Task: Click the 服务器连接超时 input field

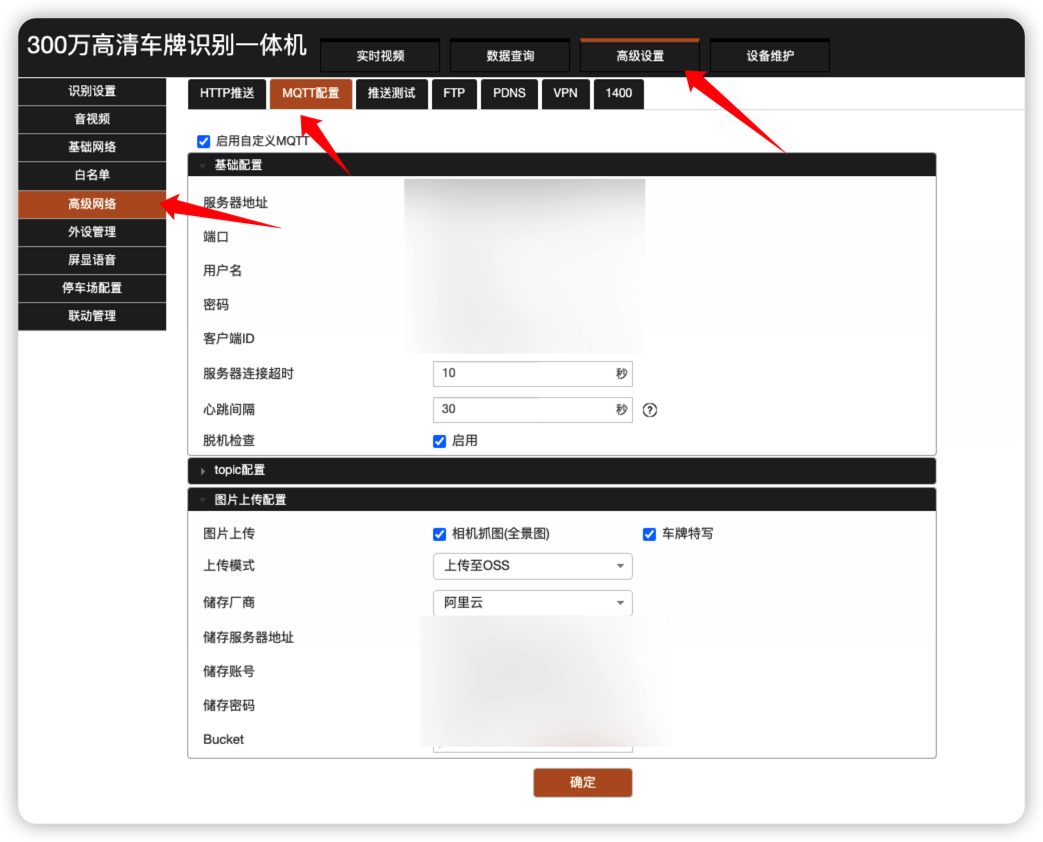Action: (522, 373)
